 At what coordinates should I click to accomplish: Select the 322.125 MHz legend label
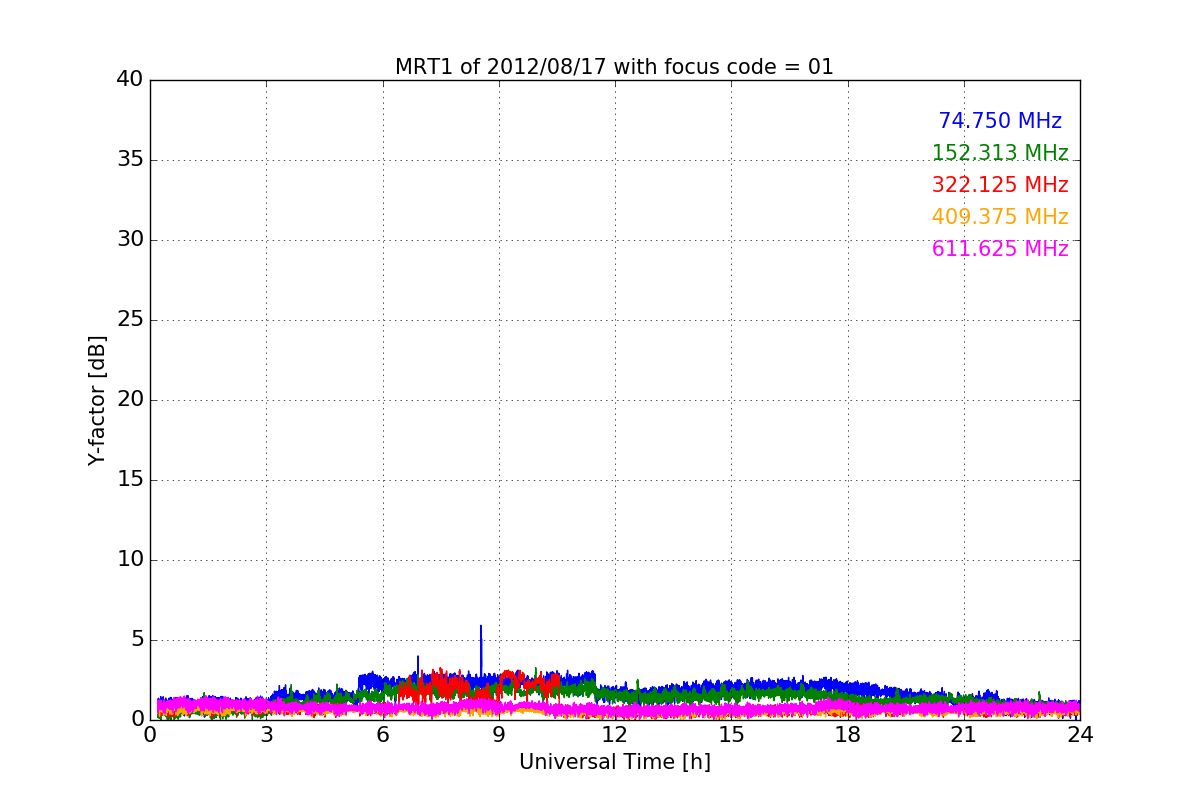point(1000,185)
